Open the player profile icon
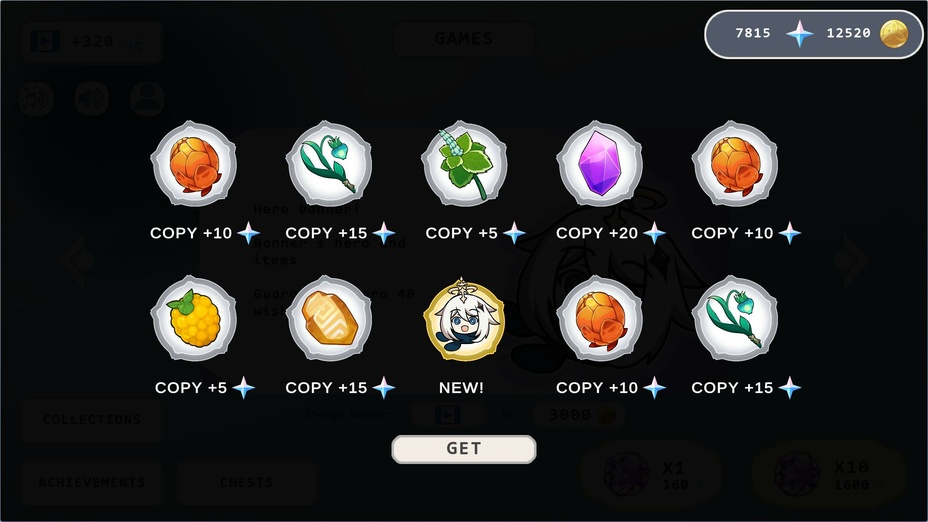The image size is (928, 522). [x=147, y=98]
